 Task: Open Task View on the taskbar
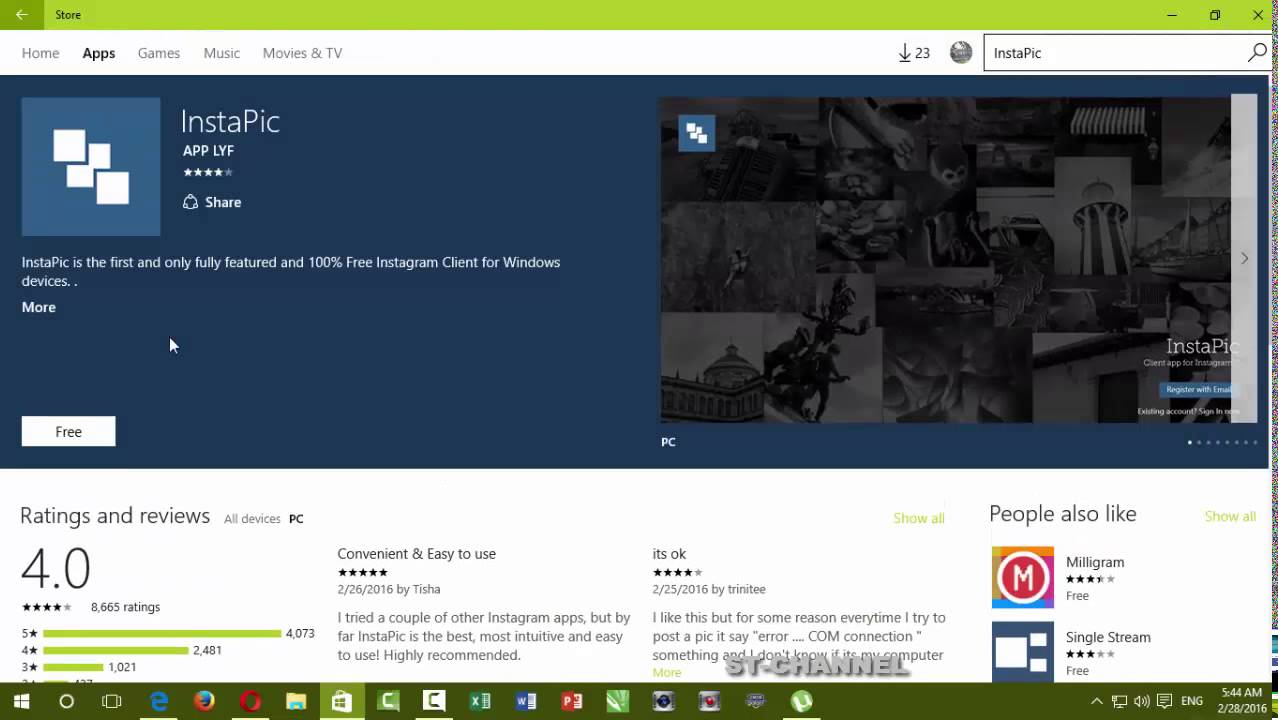[112, 701]
